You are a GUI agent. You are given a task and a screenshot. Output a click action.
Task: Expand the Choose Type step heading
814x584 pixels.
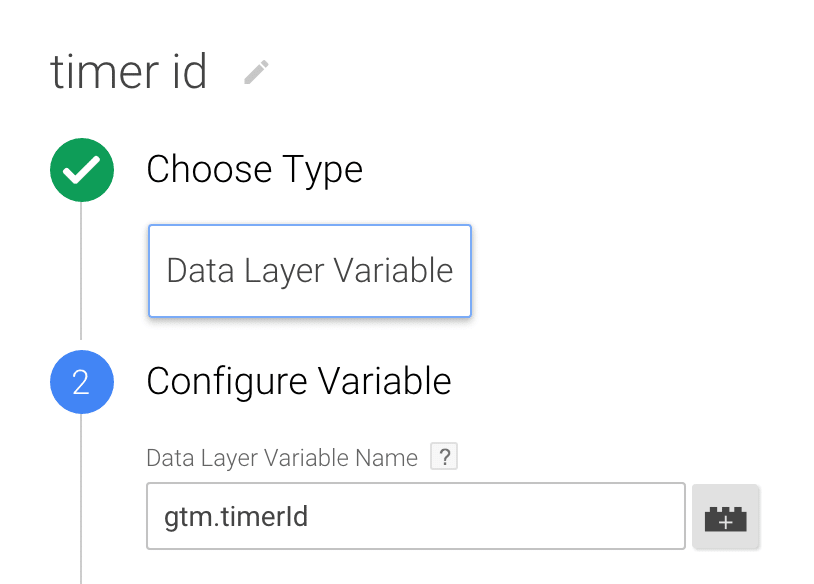pyautogui.click(x=254, y=170)
